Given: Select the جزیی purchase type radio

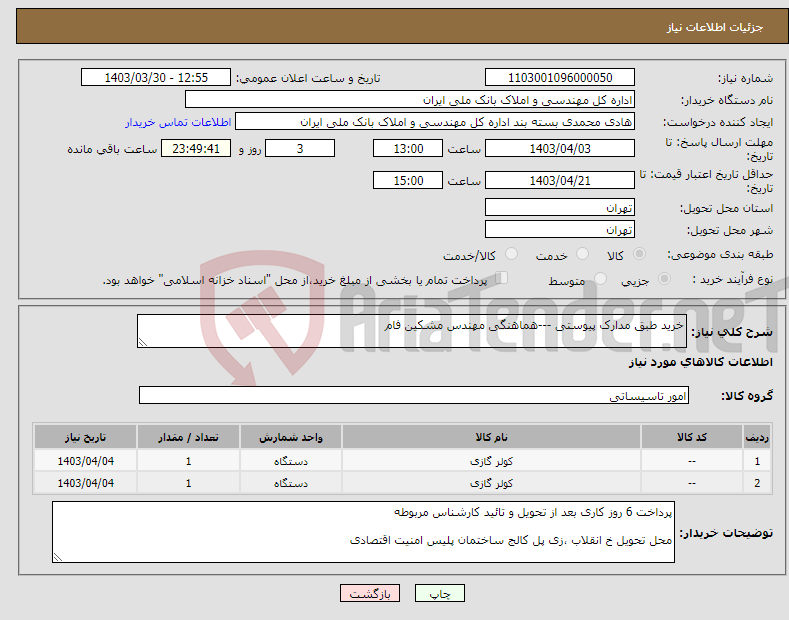Looking at the screenshot, I should tap(664, 278).
